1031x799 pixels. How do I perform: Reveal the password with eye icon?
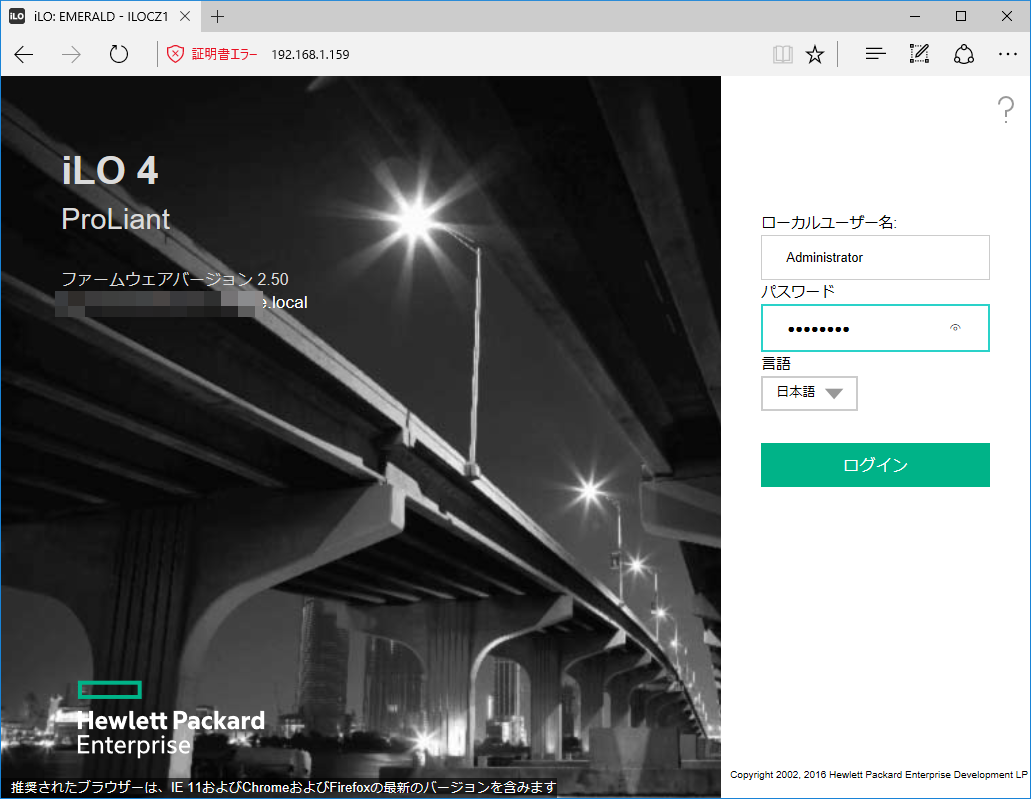tap(955, 327)
